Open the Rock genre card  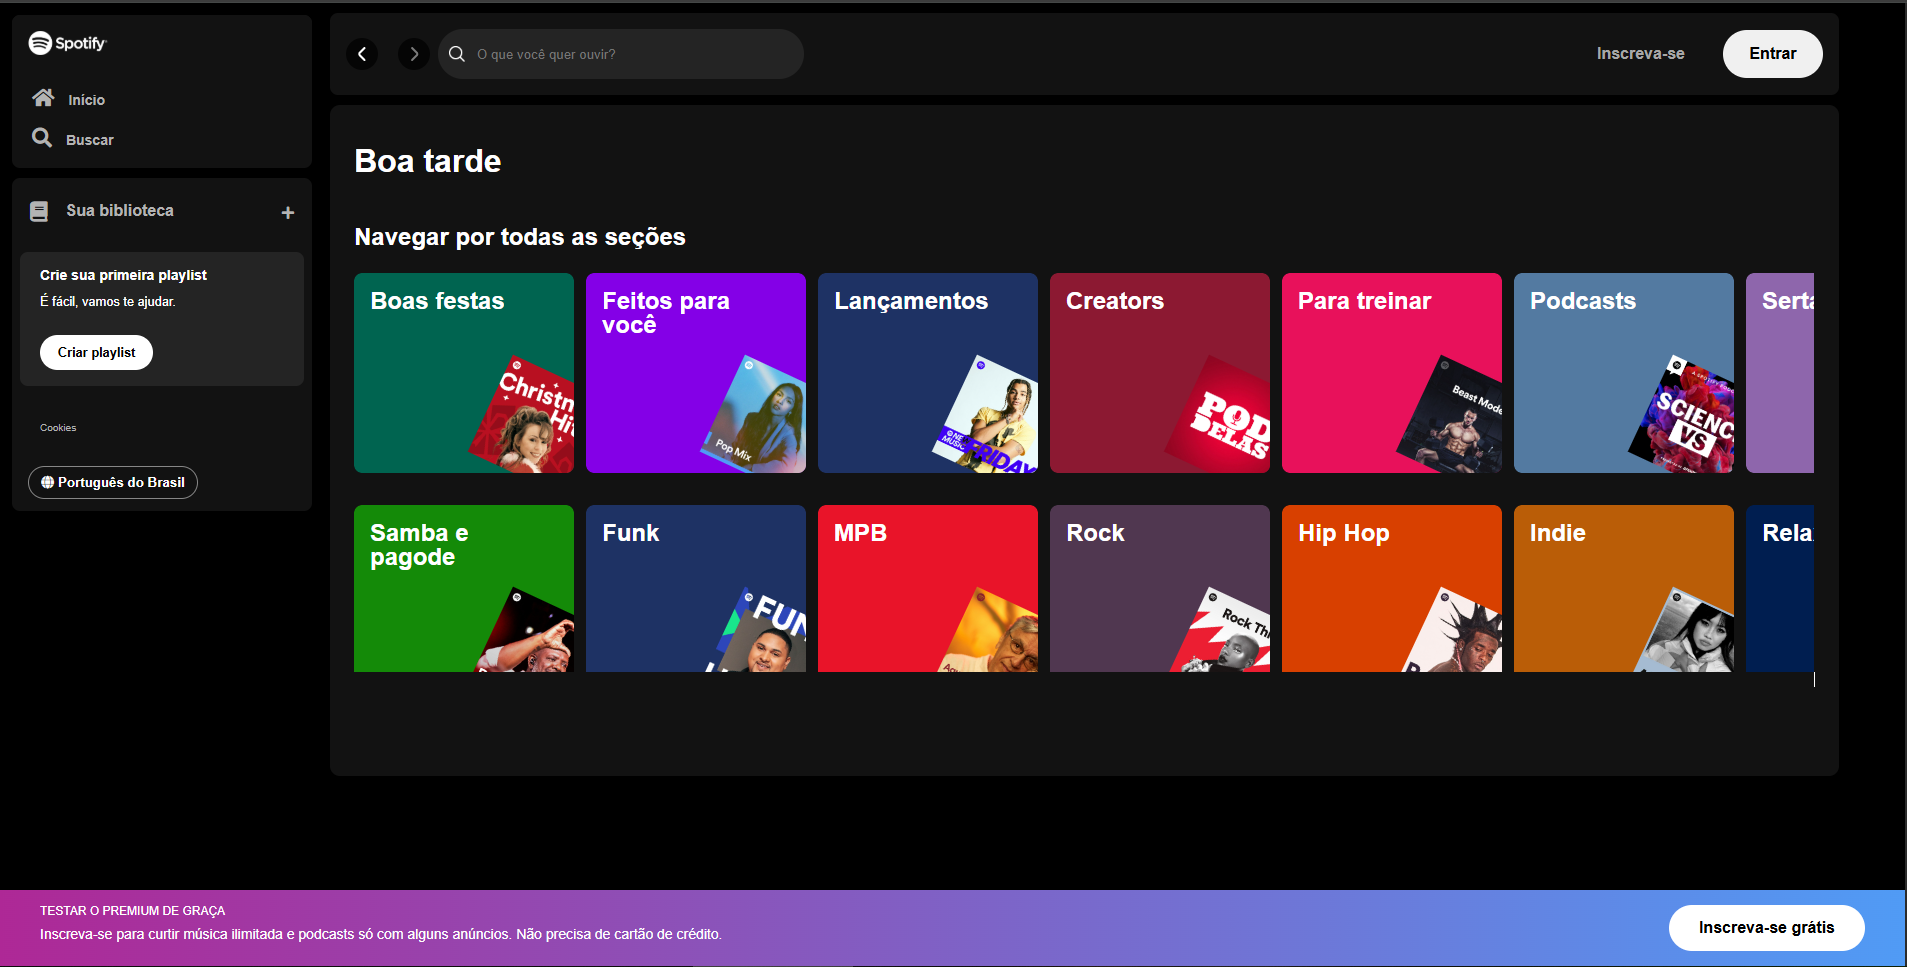click(1159, 588)
